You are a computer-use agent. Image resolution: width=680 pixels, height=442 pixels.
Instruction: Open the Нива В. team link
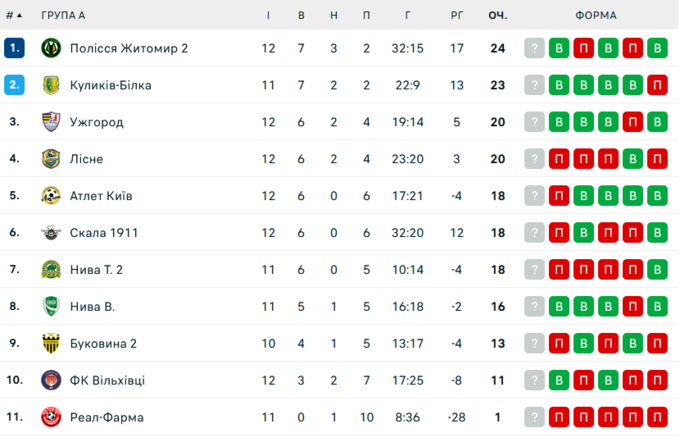(93, 307)
